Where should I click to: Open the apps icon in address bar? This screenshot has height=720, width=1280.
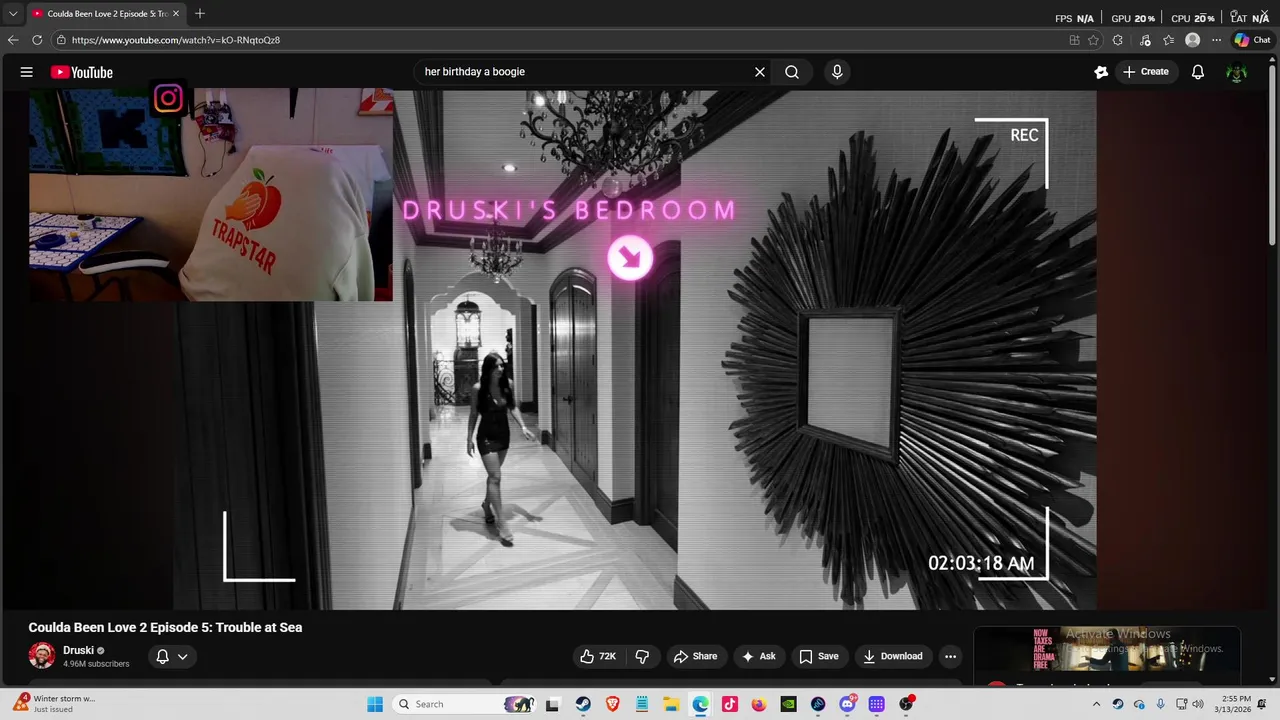[x=1074, y=40]
